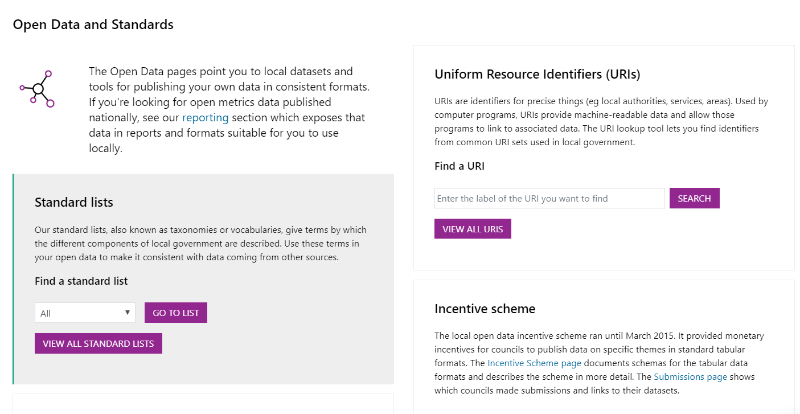Image resolution: width=800 pixels, height=414 pixels.
Task: Click the purple network nodes icon
Action: 37,89
